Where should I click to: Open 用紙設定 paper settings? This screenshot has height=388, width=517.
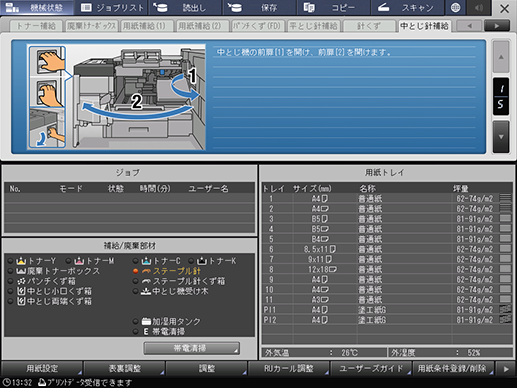click(x=42, y=369)
